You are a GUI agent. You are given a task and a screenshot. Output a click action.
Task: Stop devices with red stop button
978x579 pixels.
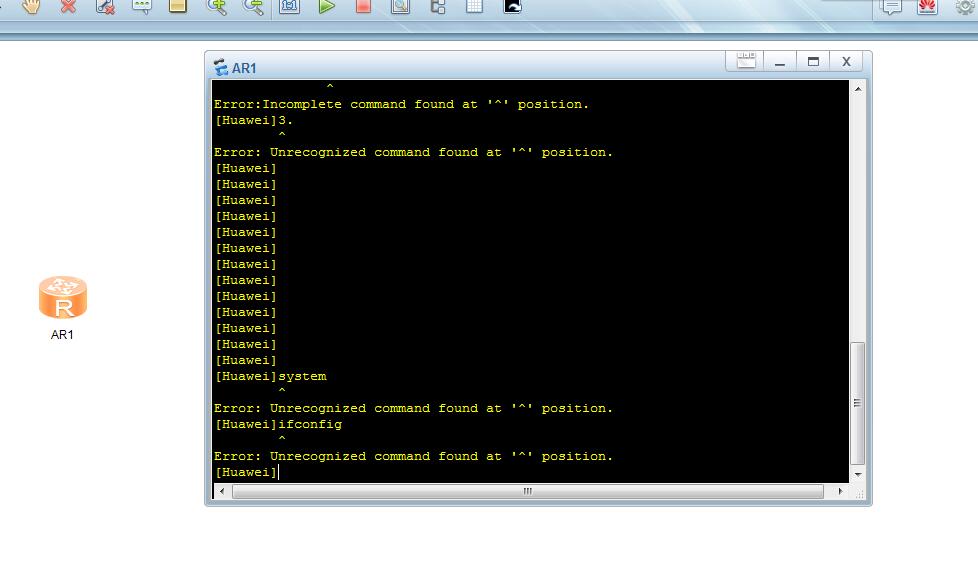pyautogui.click(x=363, y=7)
